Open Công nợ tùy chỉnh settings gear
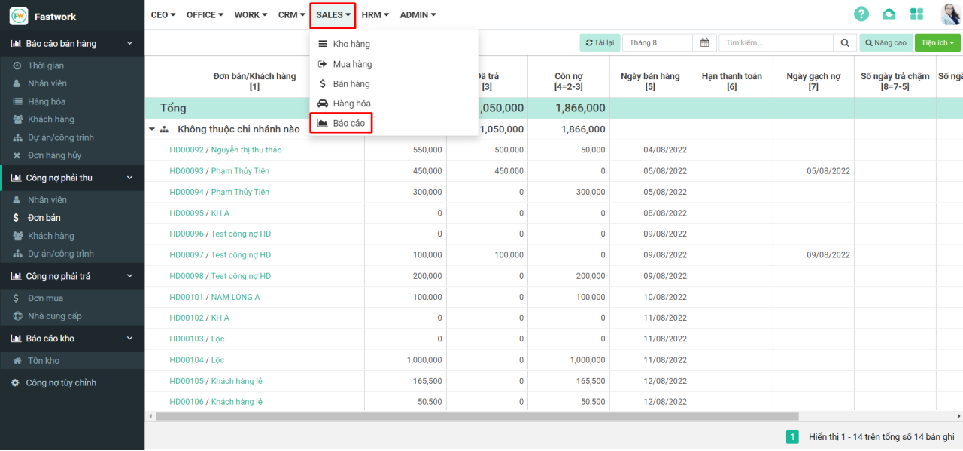Image resolution: width=963 pixels, height=451 pixels. (x=15, y=382)
